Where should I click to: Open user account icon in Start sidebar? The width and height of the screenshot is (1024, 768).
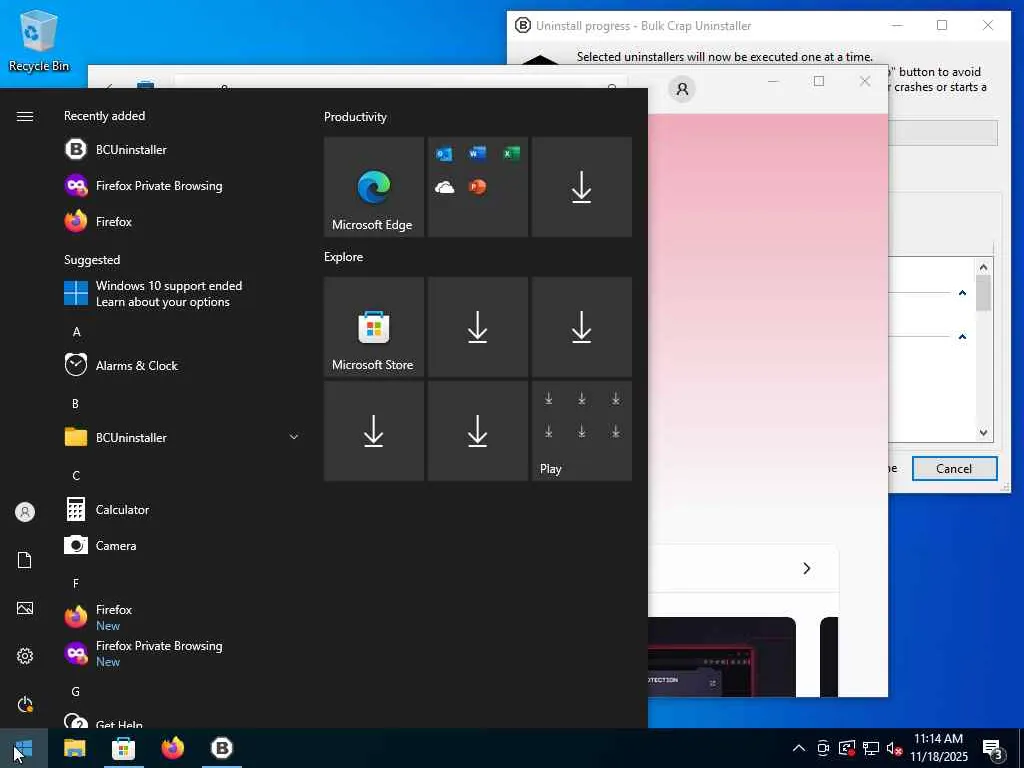25,512
